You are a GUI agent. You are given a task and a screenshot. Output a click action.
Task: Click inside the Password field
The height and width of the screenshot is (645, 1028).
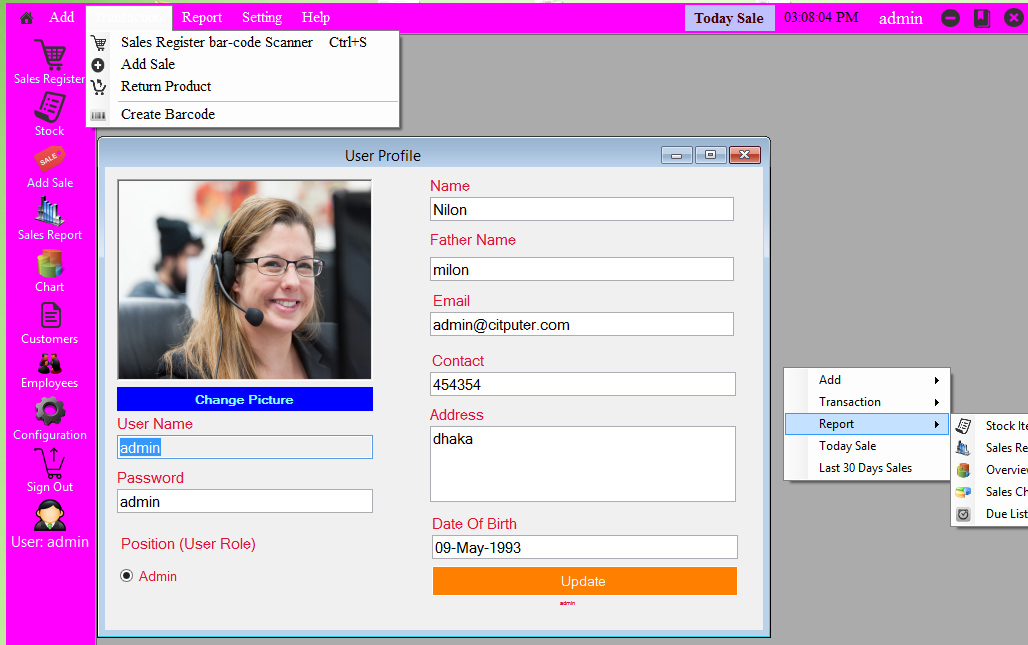point(244,500)
